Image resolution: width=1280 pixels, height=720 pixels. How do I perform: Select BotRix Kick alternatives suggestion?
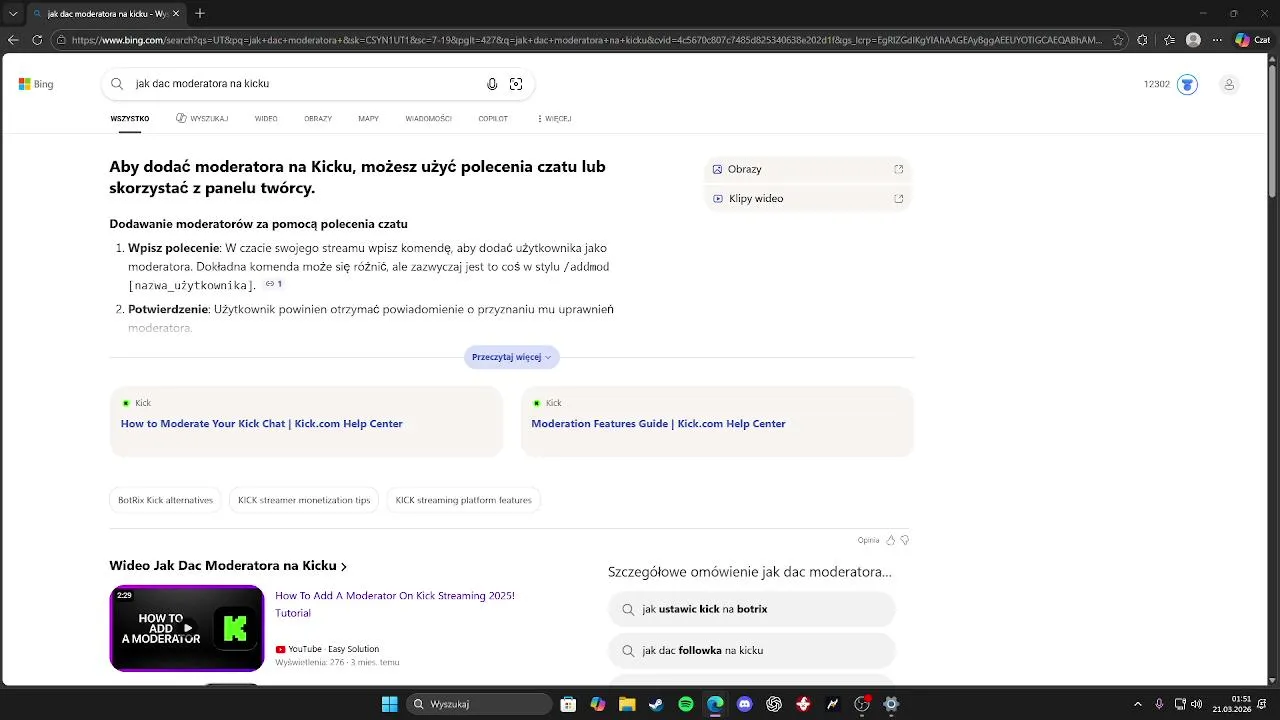tap(165, 500)
